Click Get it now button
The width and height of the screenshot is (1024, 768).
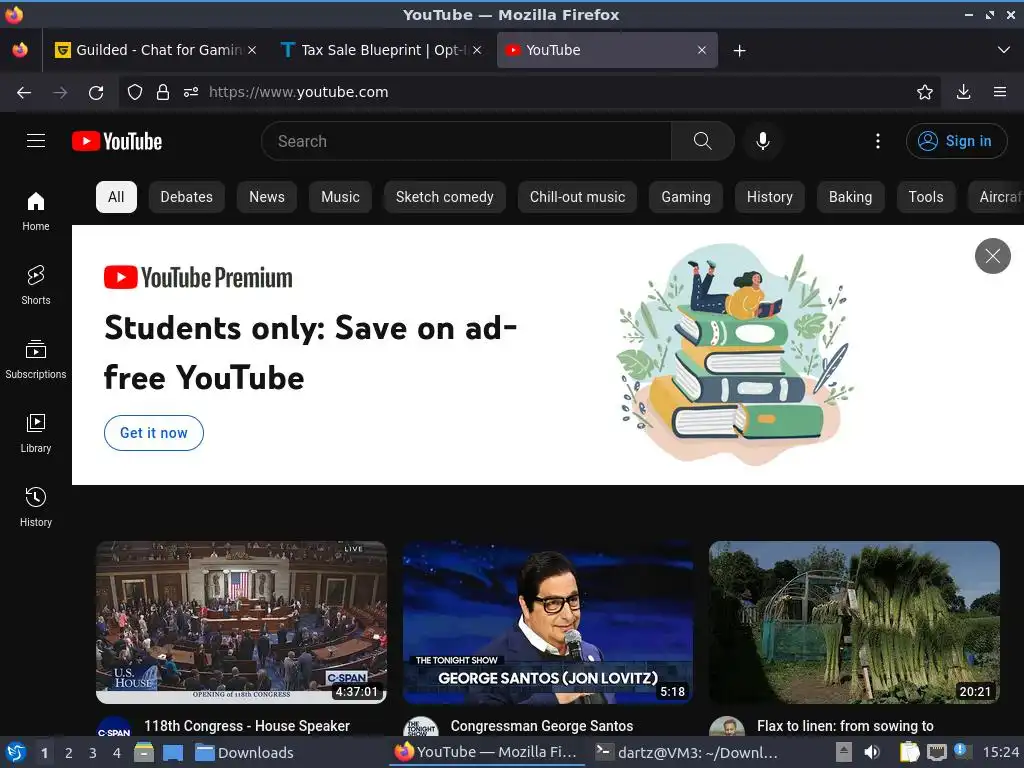[153, 433]
